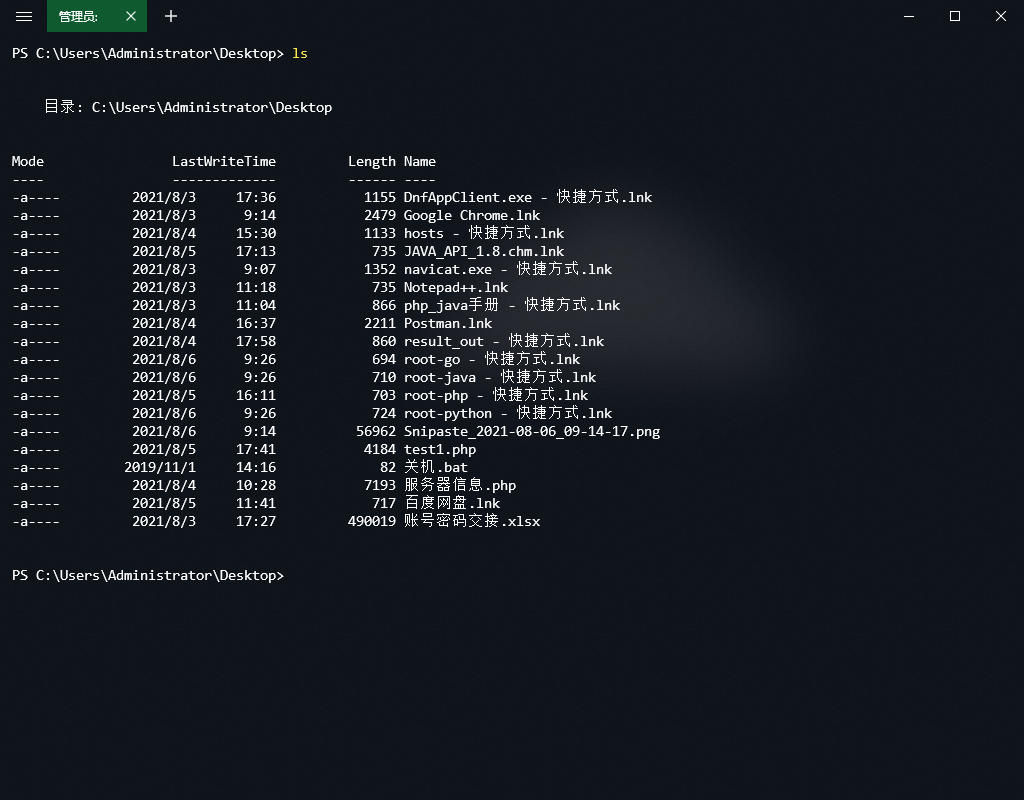
Task: Click the 17:36 time on first row
Action: 256,197
